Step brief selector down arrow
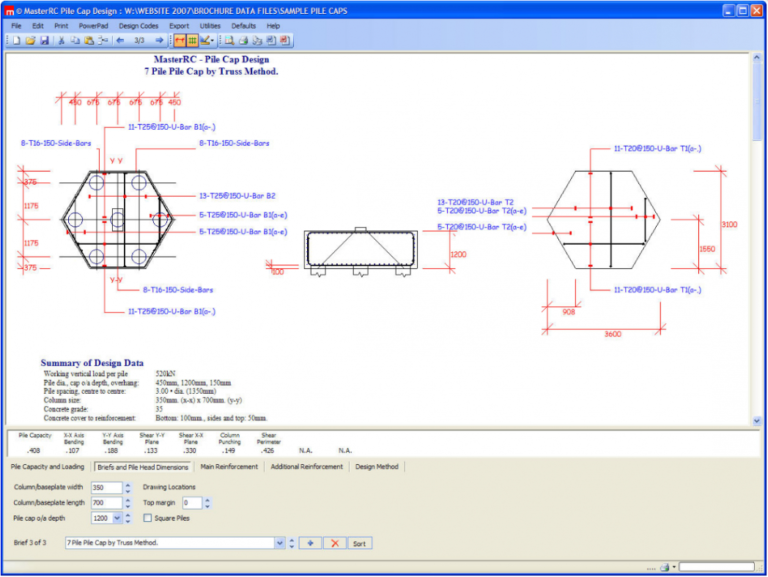This screenshot has width=768, height=577. coord(291,546)
